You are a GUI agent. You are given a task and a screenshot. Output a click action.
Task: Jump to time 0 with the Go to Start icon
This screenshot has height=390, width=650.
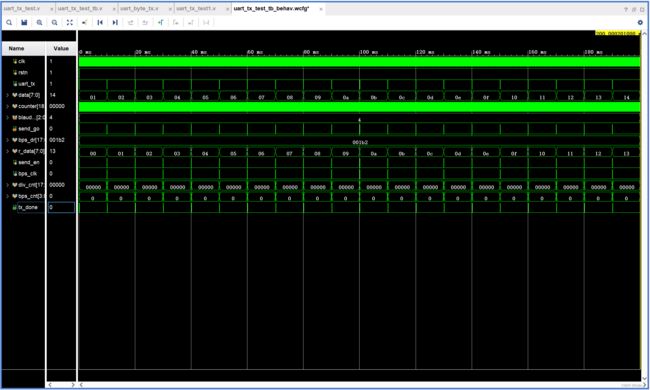pyautogui.click(x=100, y=22)
